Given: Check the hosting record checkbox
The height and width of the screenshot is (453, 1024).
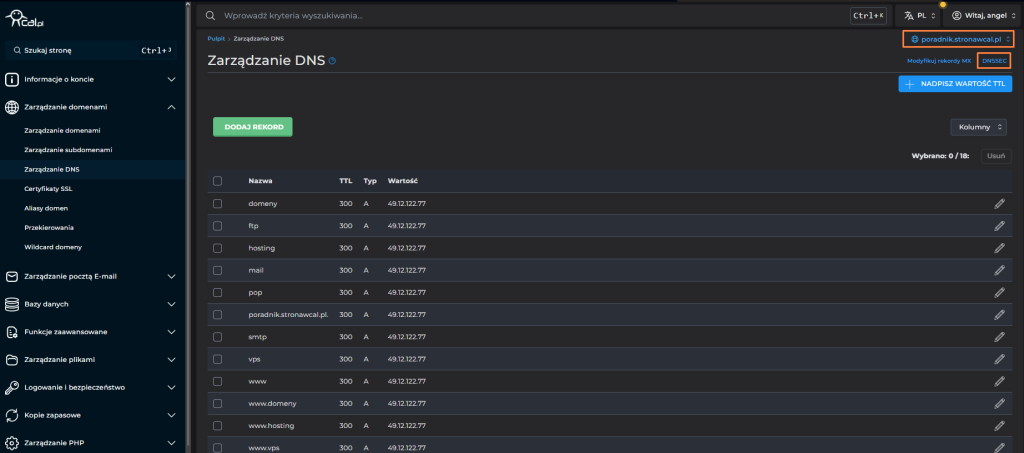Looking at the screenshot, I should pyautogui.click(x=217, y=248).
